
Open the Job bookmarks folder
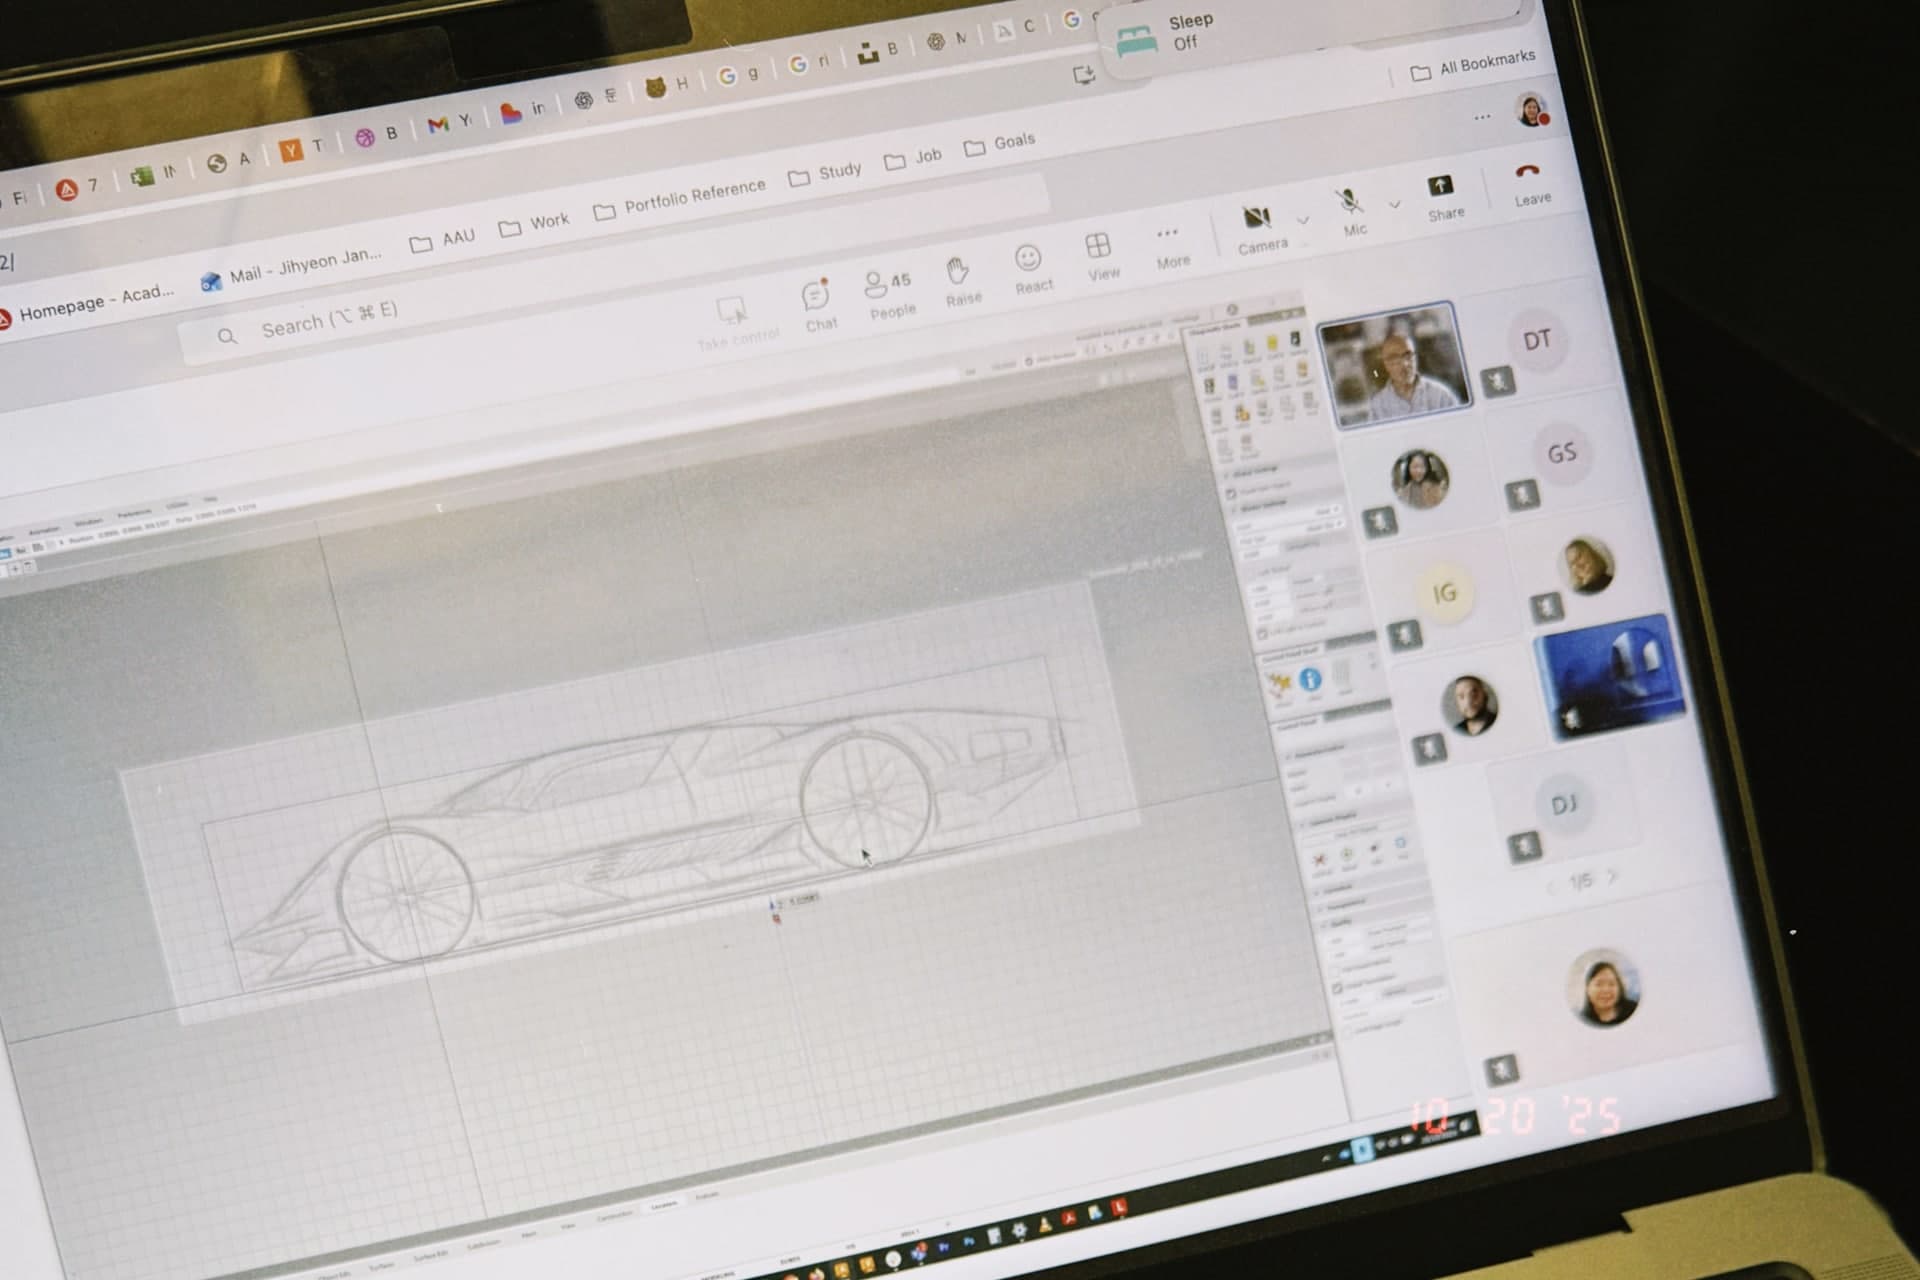(x=913, y=158)
